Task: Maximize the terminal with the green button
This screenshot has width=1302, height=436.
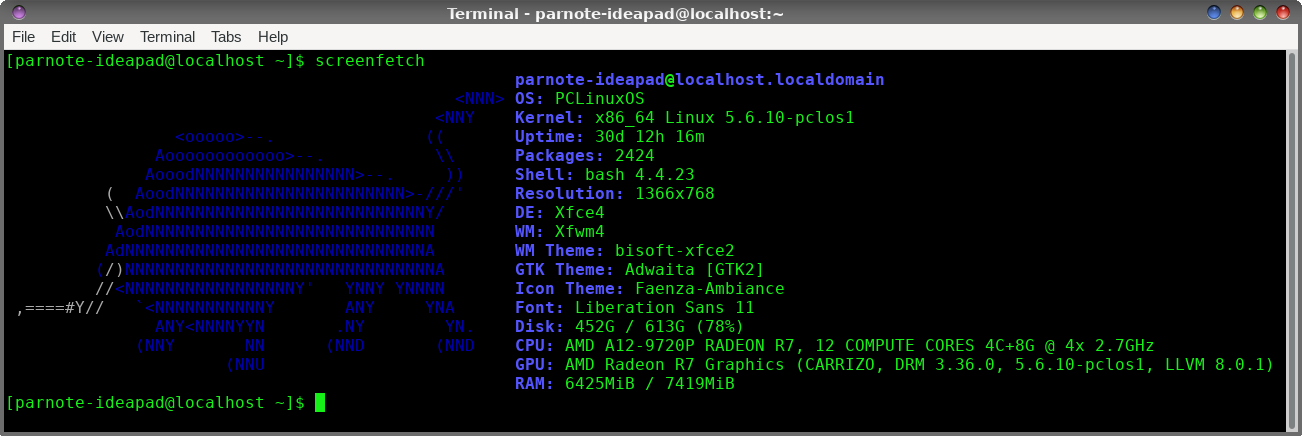Action: pos(1260,13)
